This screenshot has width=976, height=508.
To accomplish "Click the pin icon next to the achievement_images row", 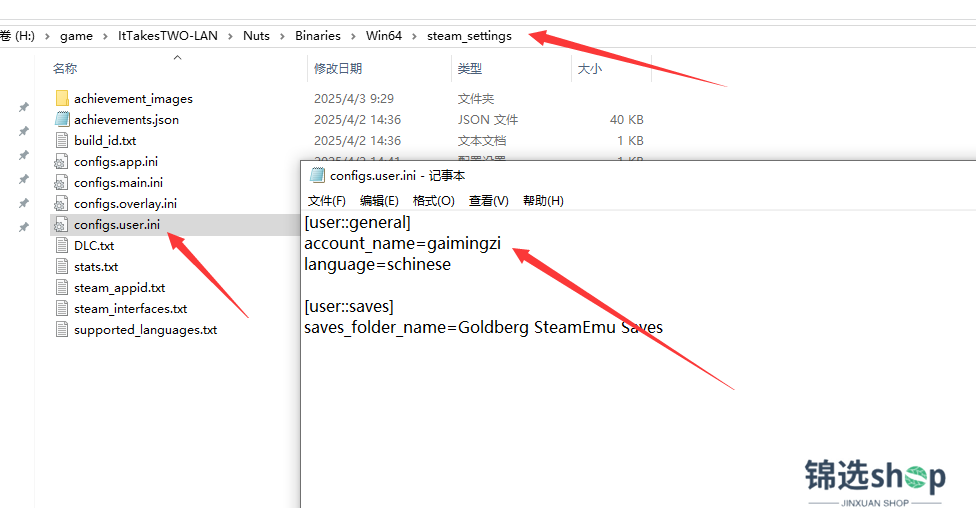I will tap(24, 107).
